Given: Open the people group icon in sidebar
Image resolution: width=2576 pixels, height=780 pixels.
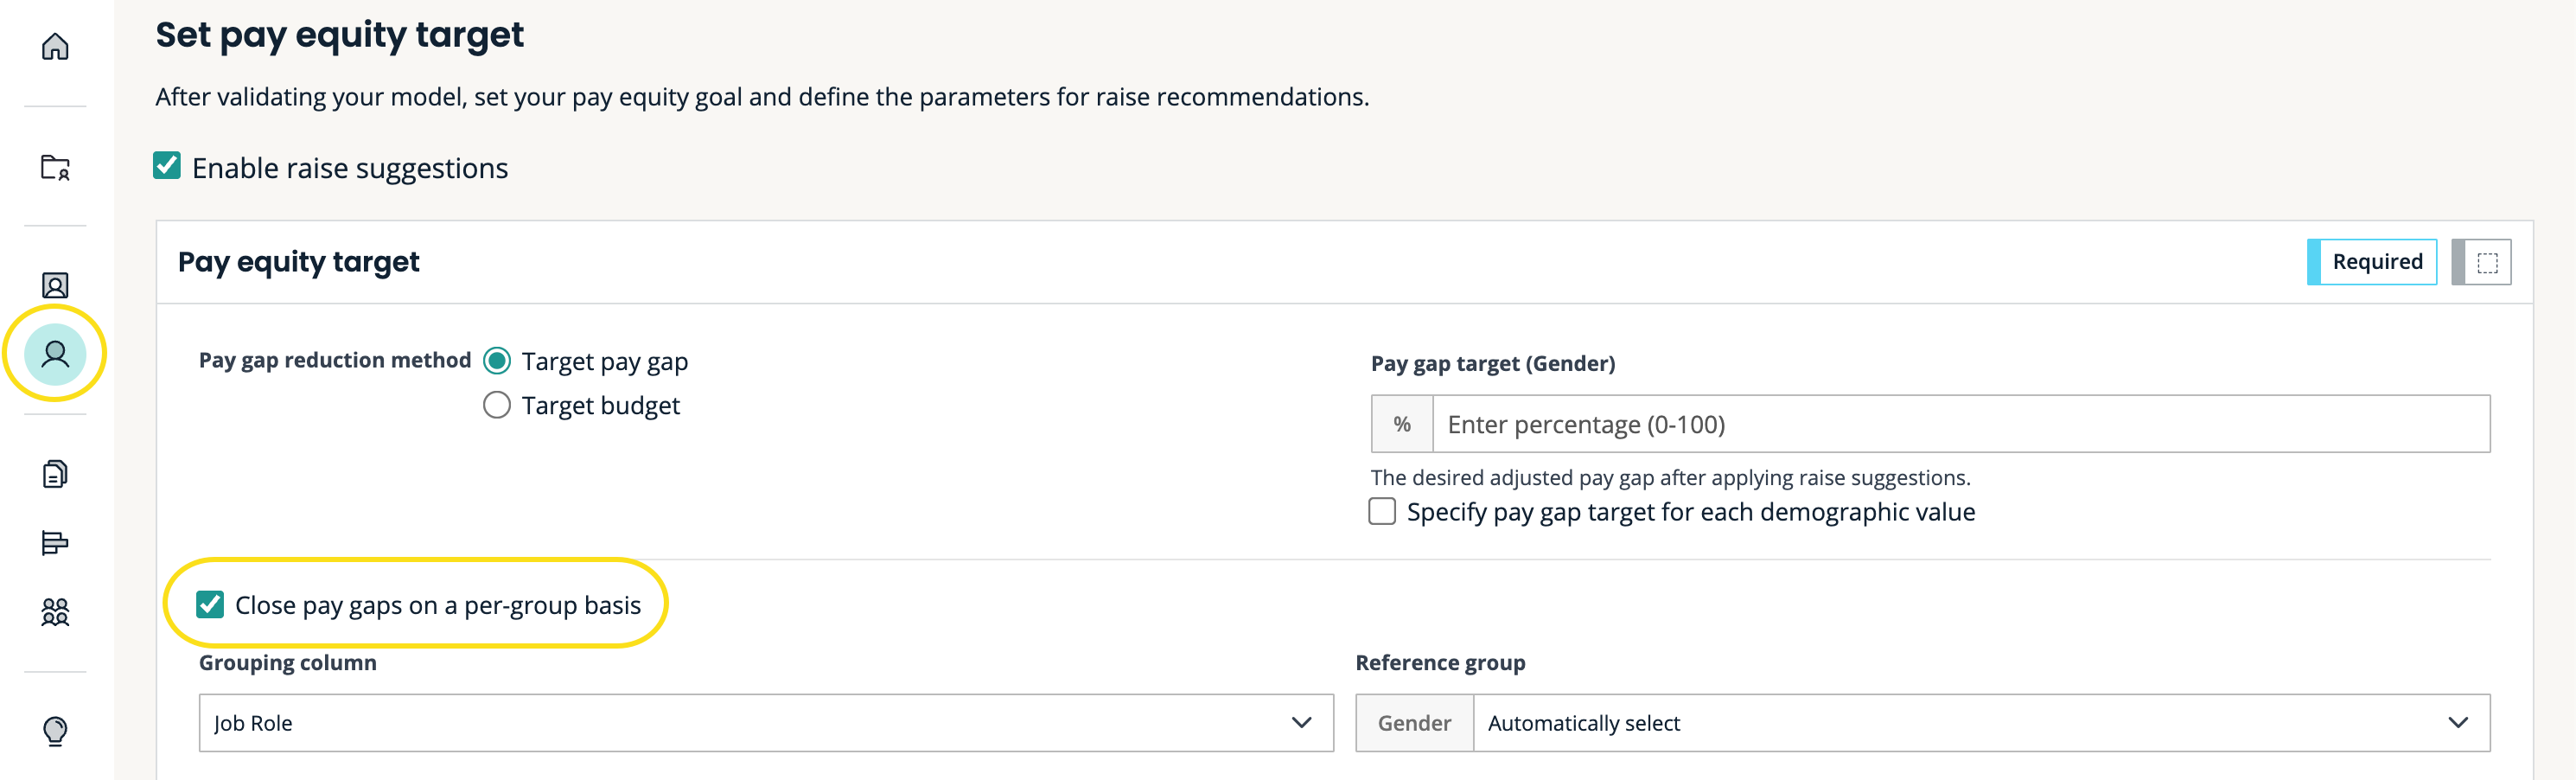Looking at the screenshot, I should pyautogui.click(x=55, y=612).
